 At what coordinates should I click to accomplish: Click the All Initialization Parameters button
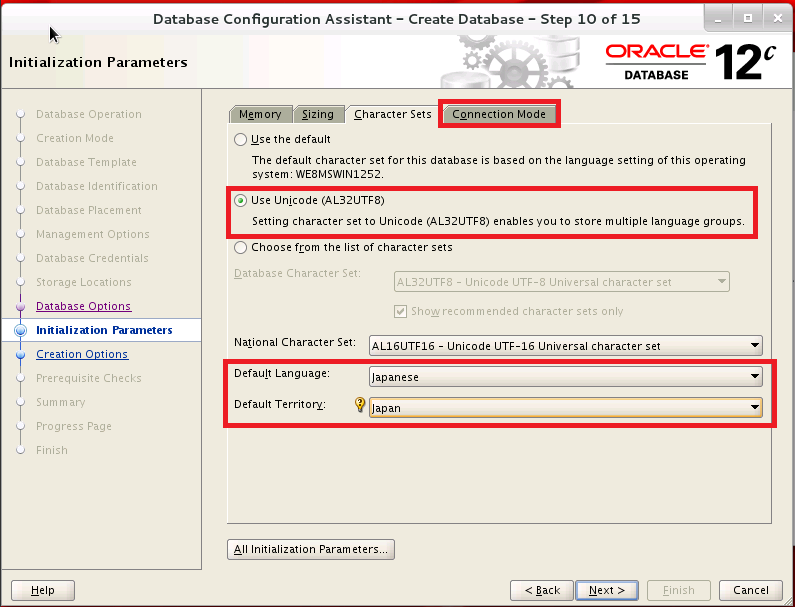click(x=311, y=549)
